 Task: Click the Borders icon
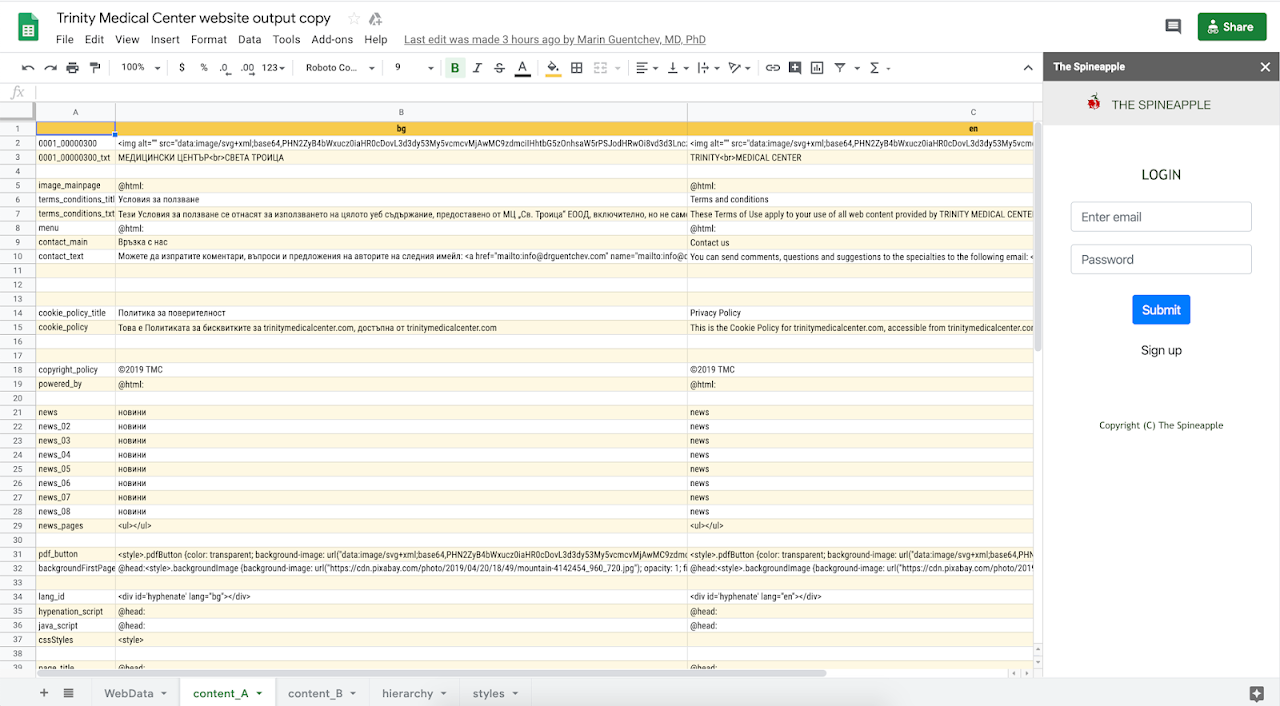tap(577, 68)
